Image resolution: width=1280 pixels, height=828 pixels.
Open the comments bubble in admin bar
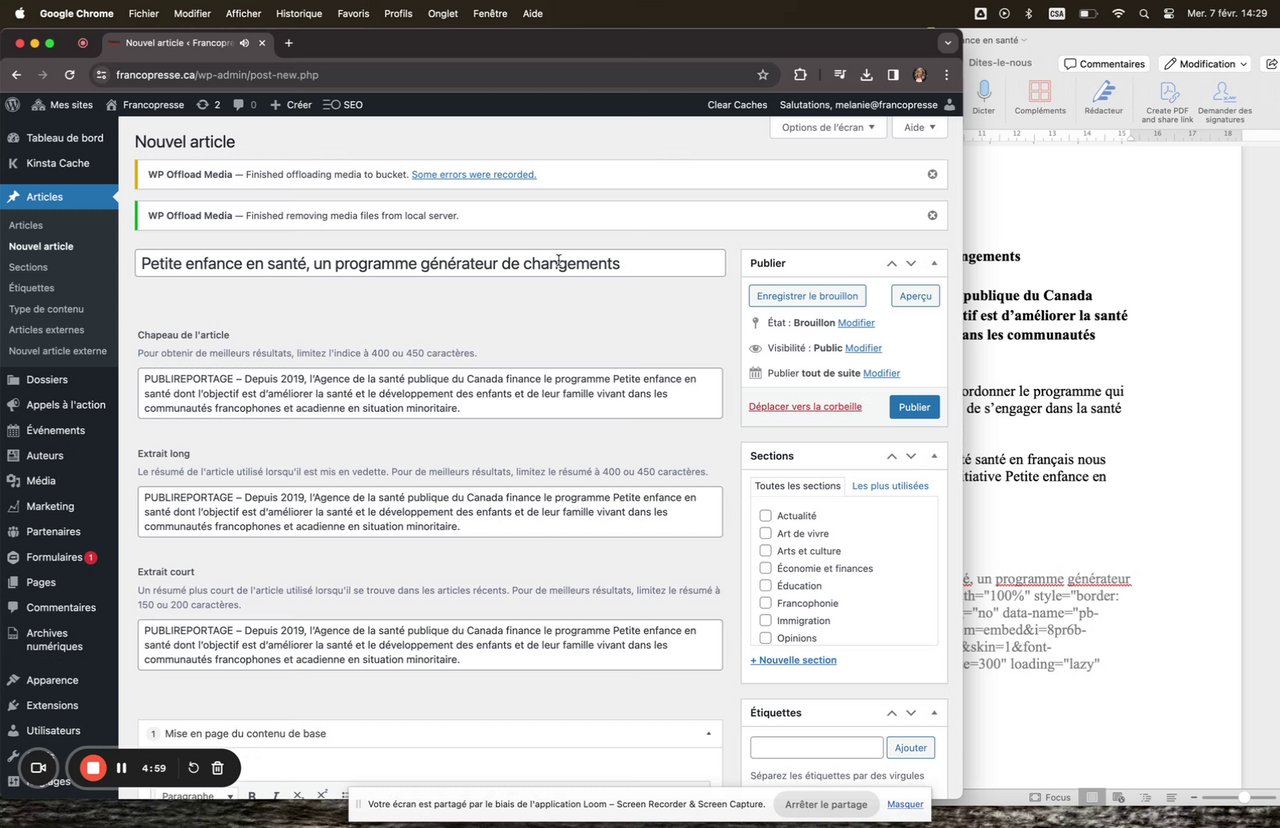coord(245,105)
